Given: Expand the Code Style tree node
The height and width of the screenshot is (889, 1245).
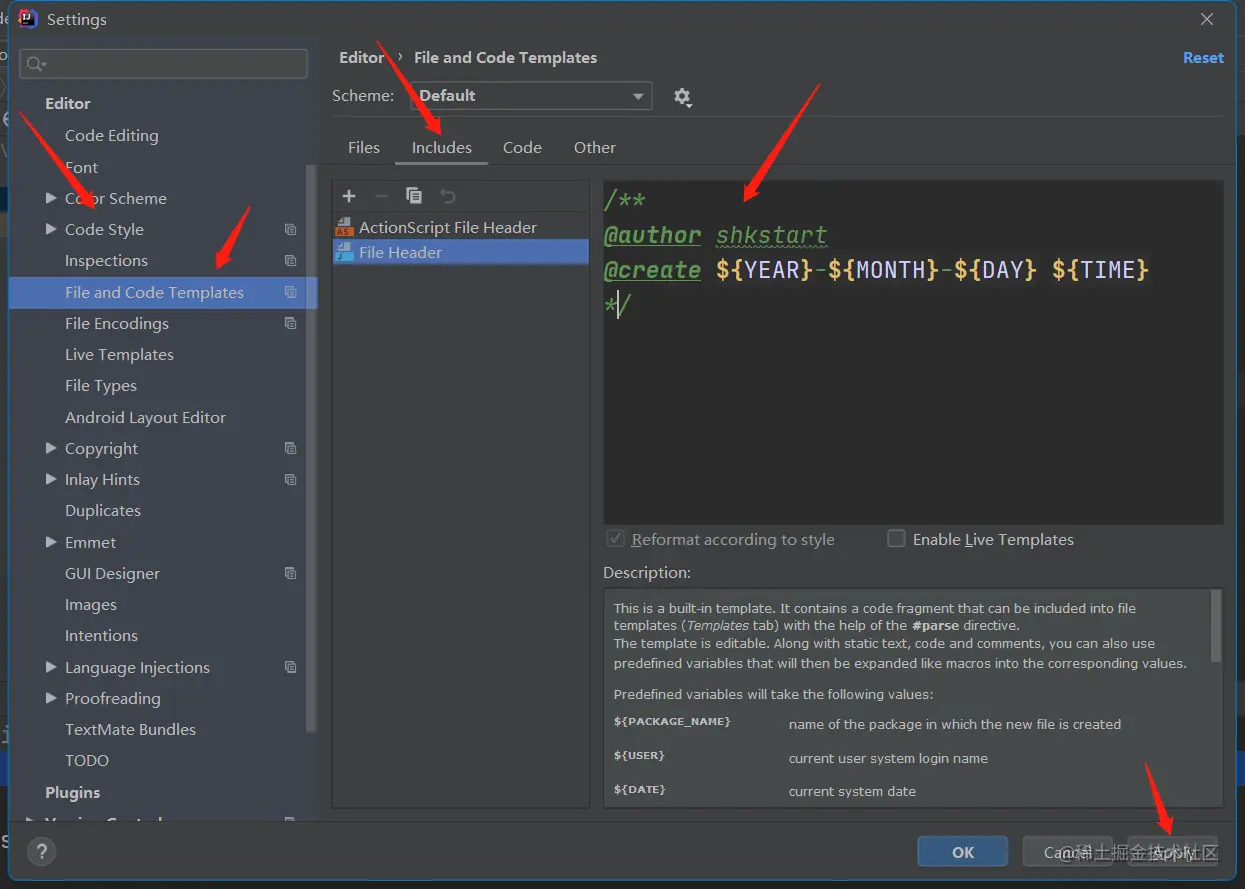Looking at the screenshot, I should point(51,229).
